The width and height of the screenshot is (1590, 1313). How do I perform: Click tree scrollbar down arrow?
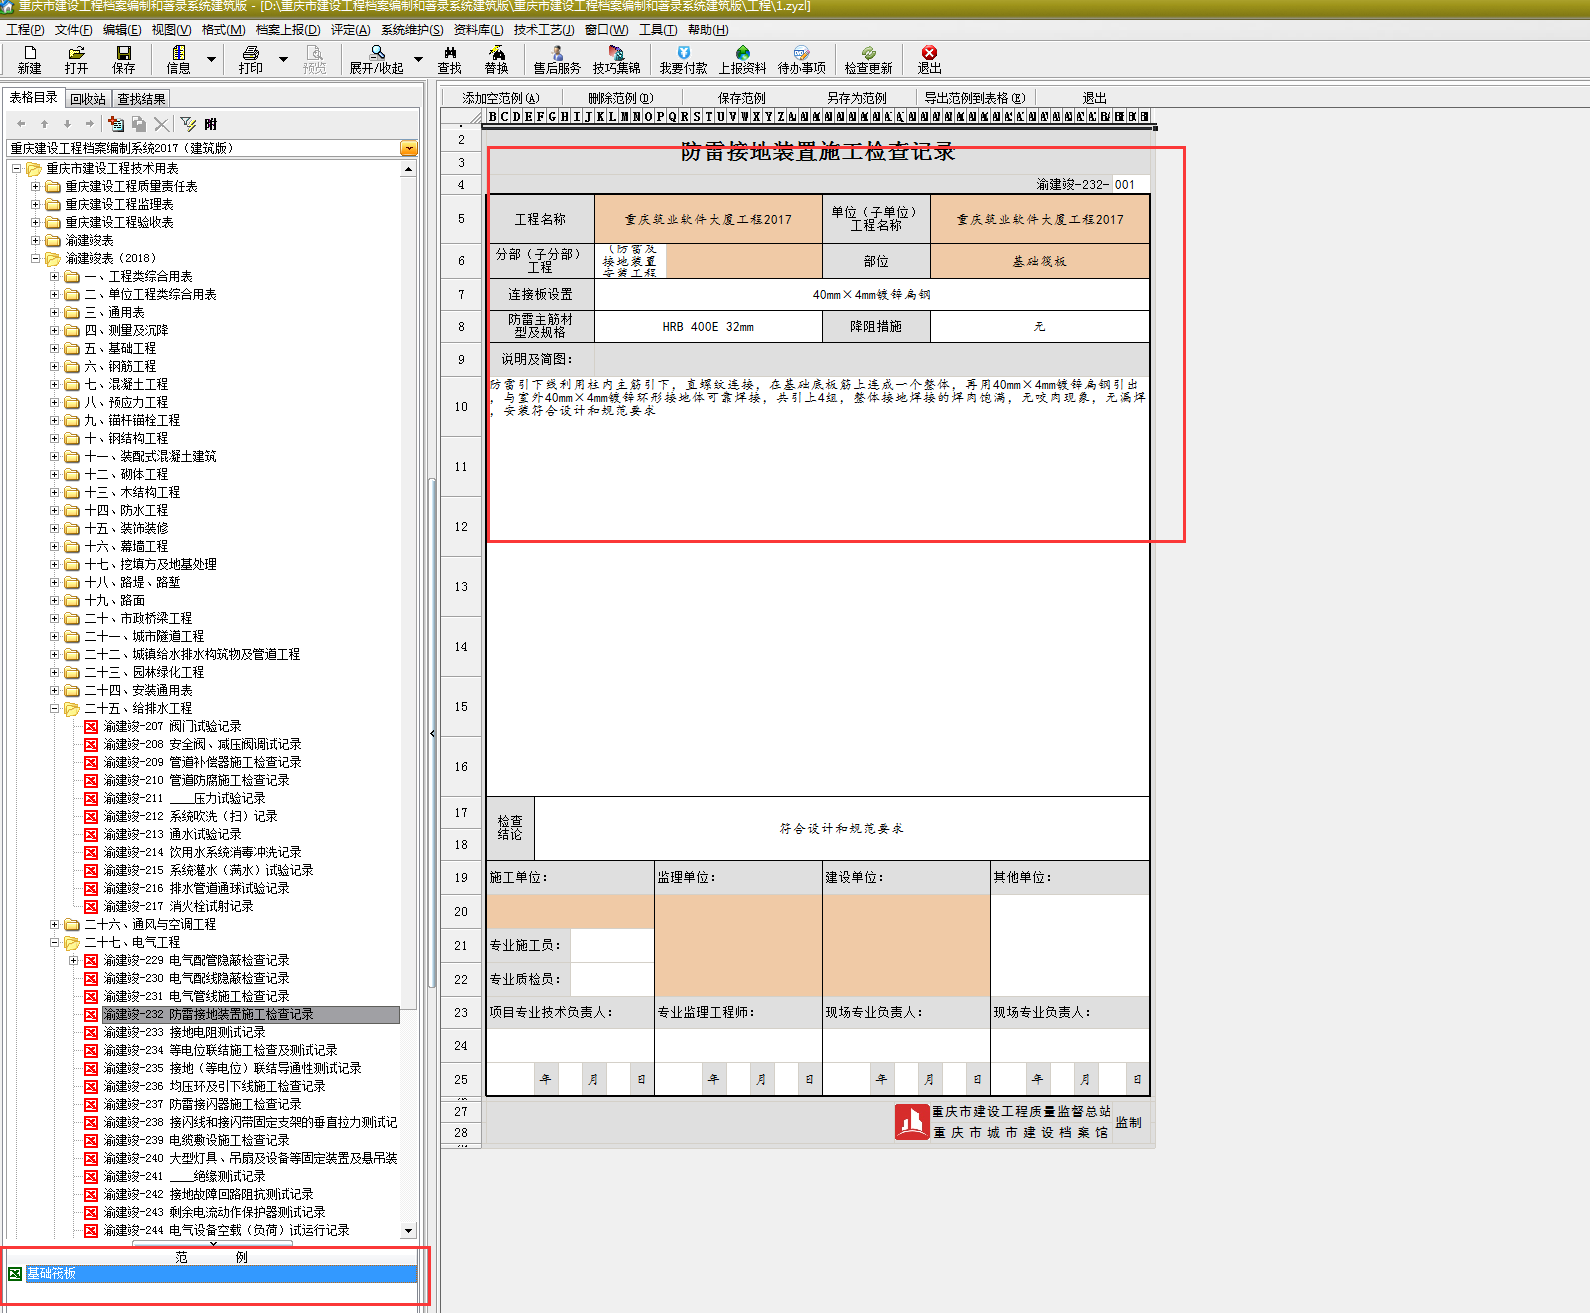coord(408,1231)
